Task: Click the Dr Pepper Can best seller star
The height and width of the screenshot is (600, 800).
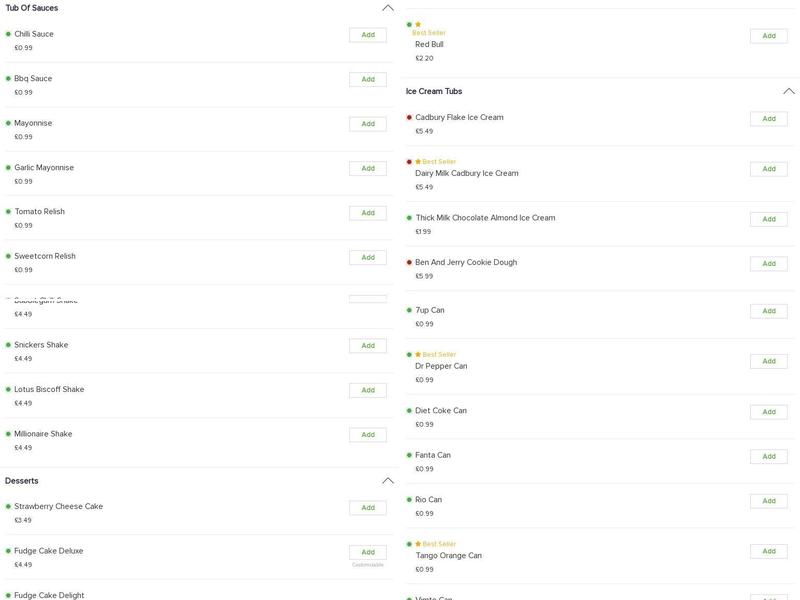Action: tap(418, 355)
